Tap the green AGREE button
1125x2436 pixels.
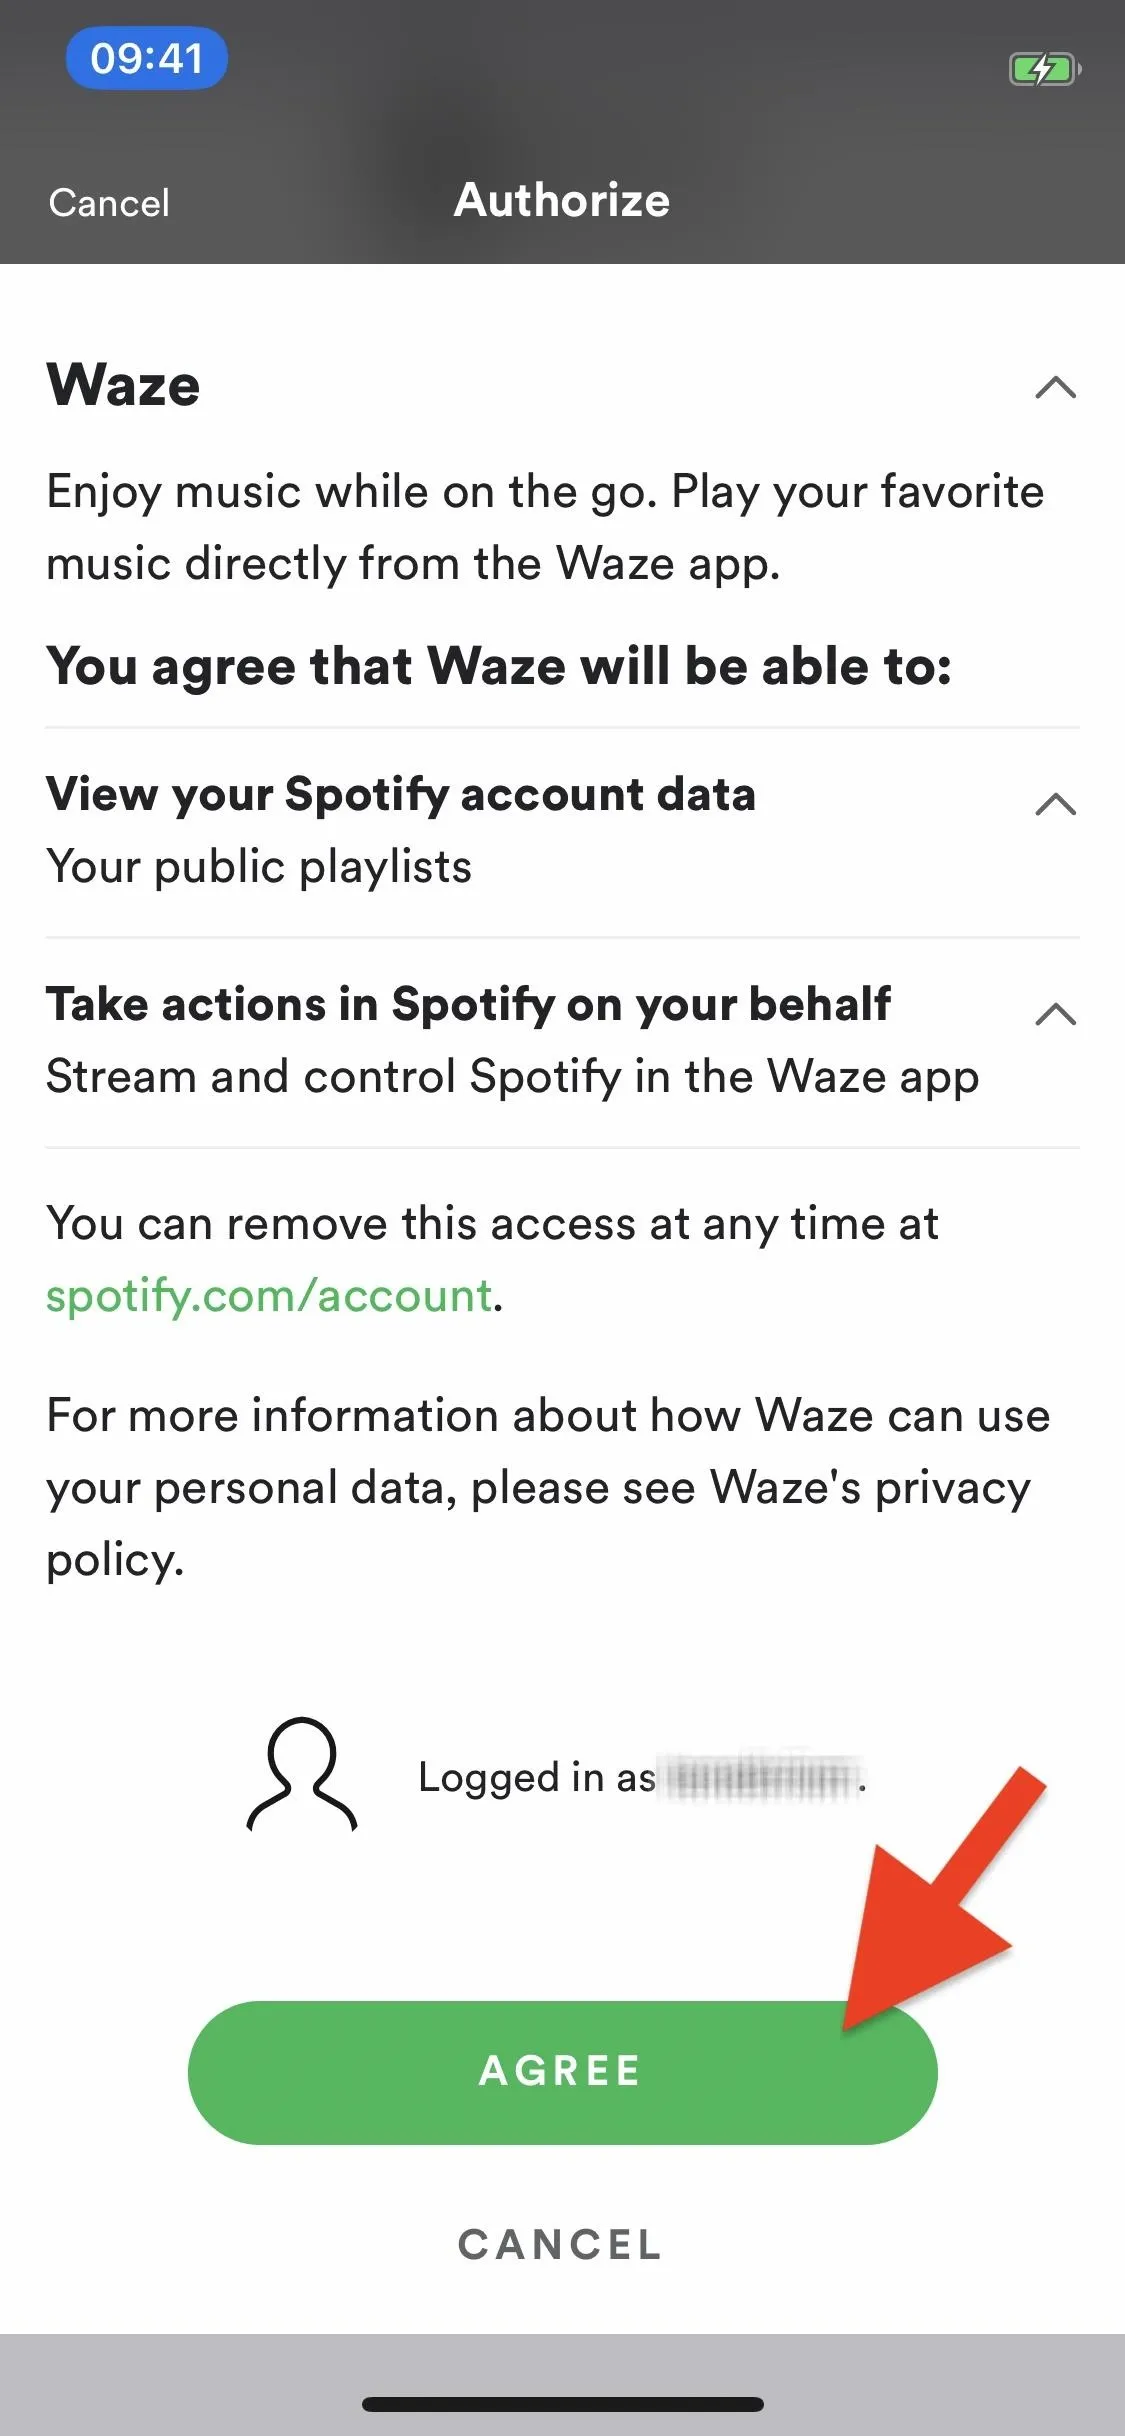pyautogui.click(x=562, y=2072)
